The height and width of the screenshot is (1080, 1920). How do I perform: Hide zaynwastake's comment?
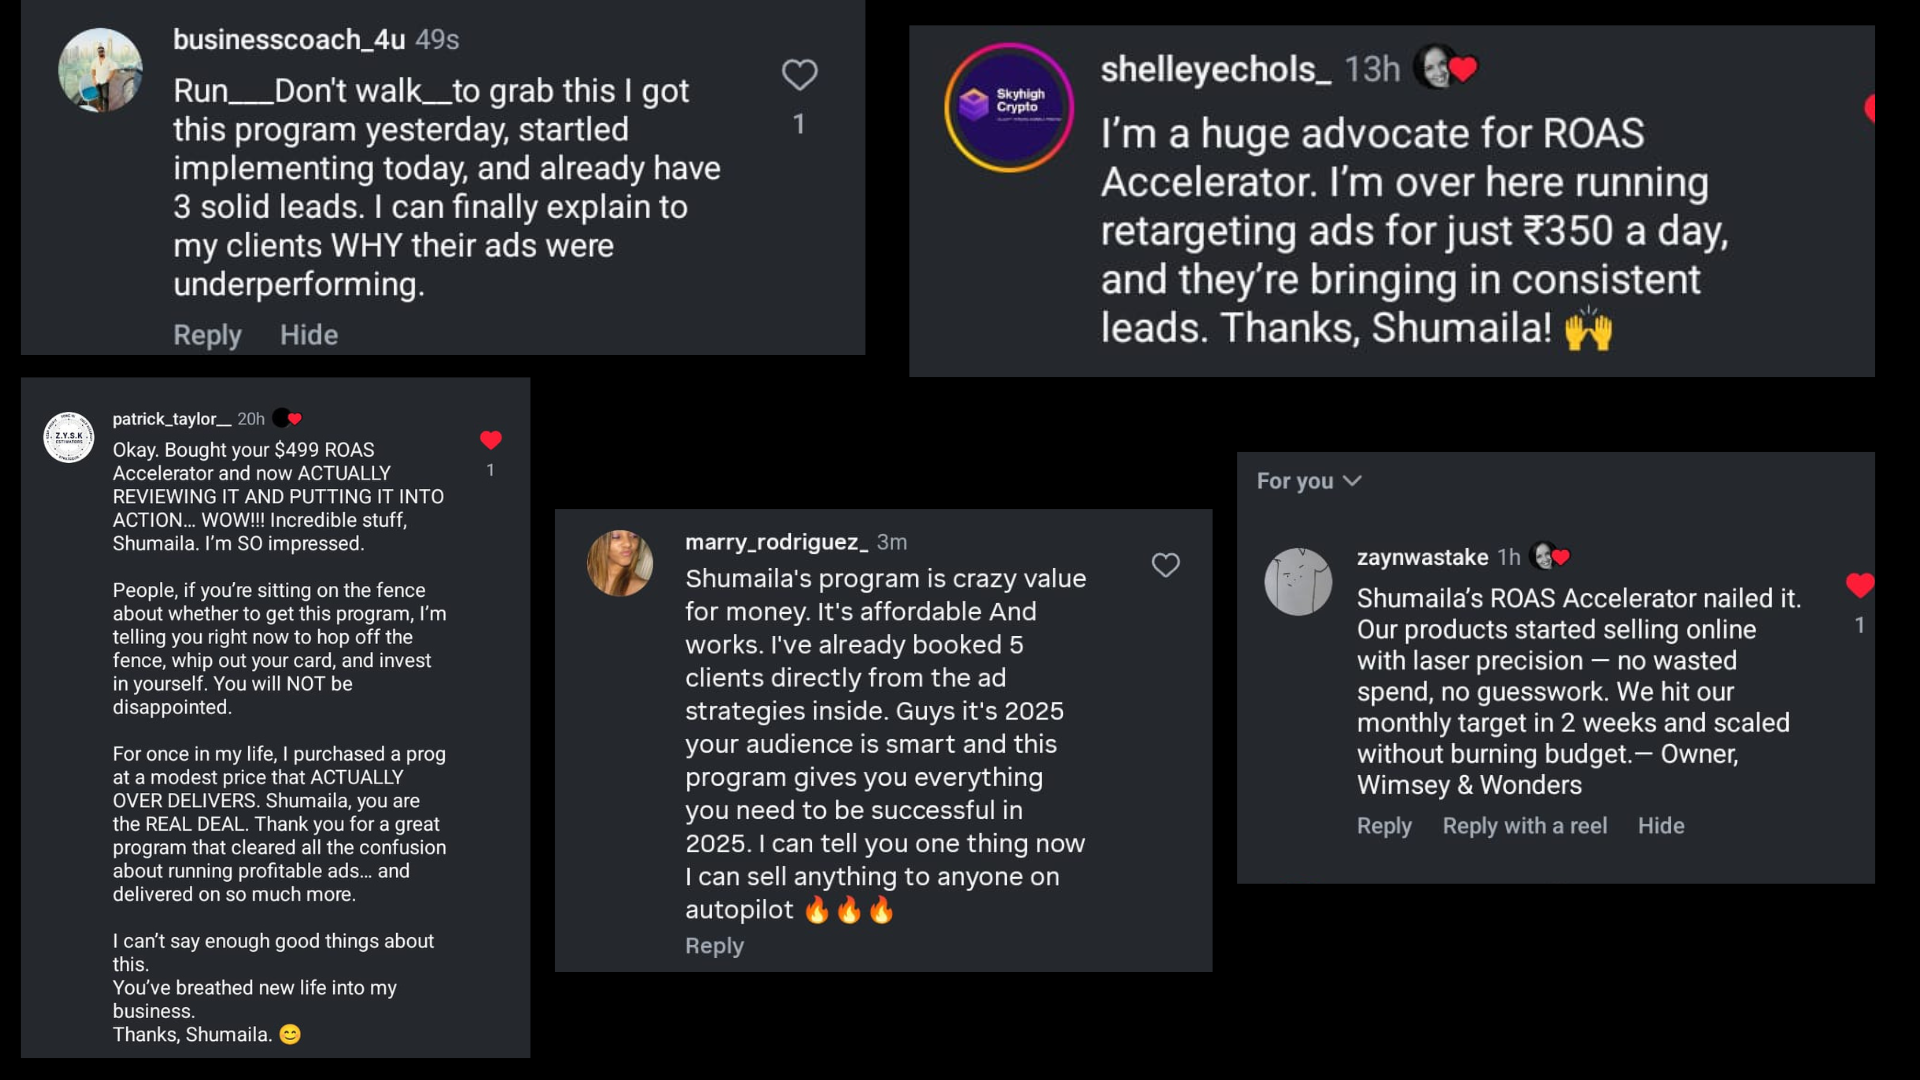coord(1660,826)
